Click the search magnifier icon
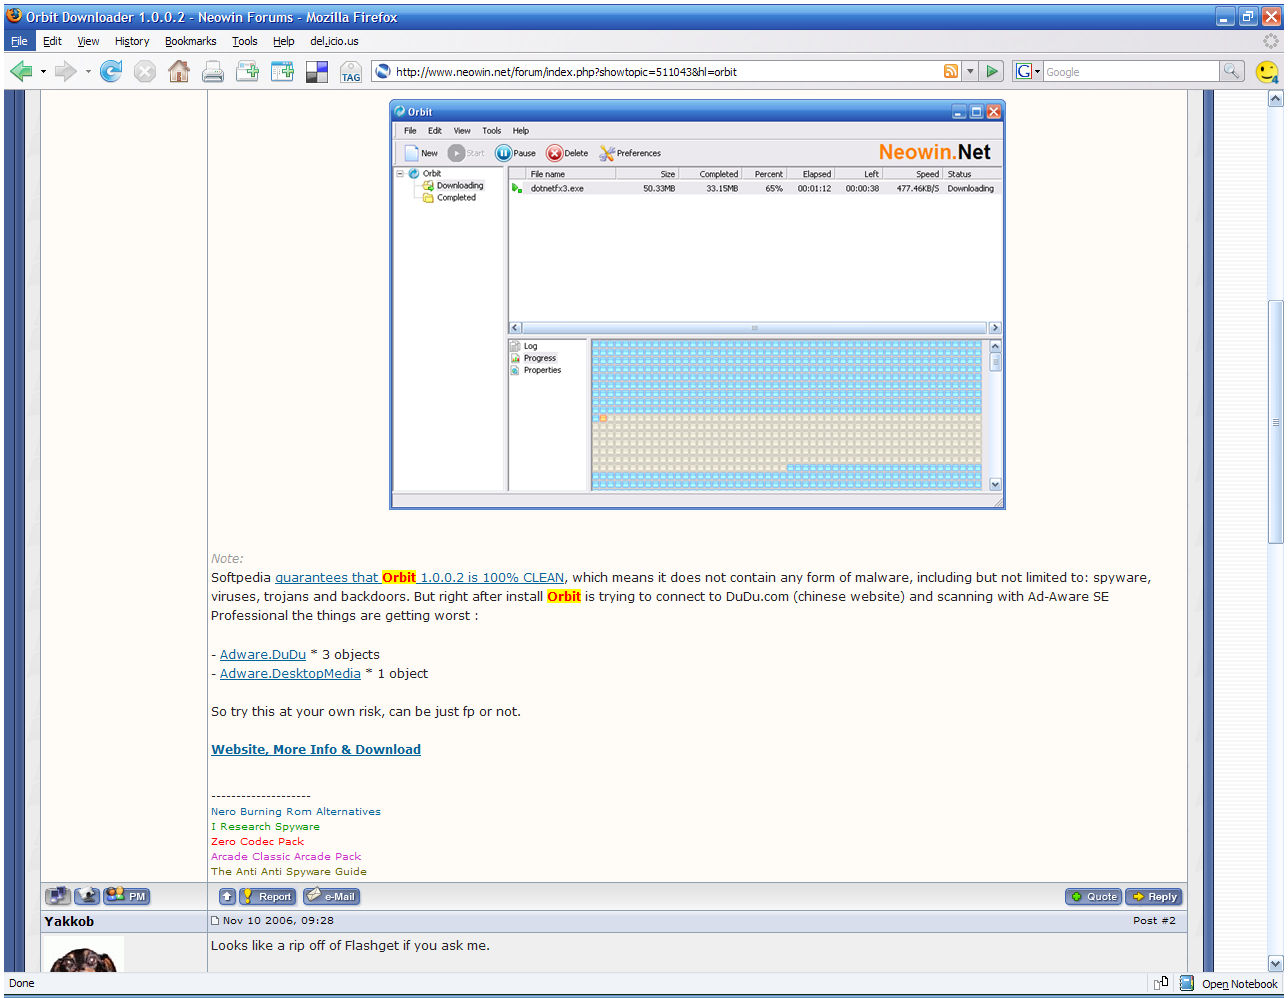Image resolution: width=1288 pixels, height=998 pixels. (x=1231, y=72)
